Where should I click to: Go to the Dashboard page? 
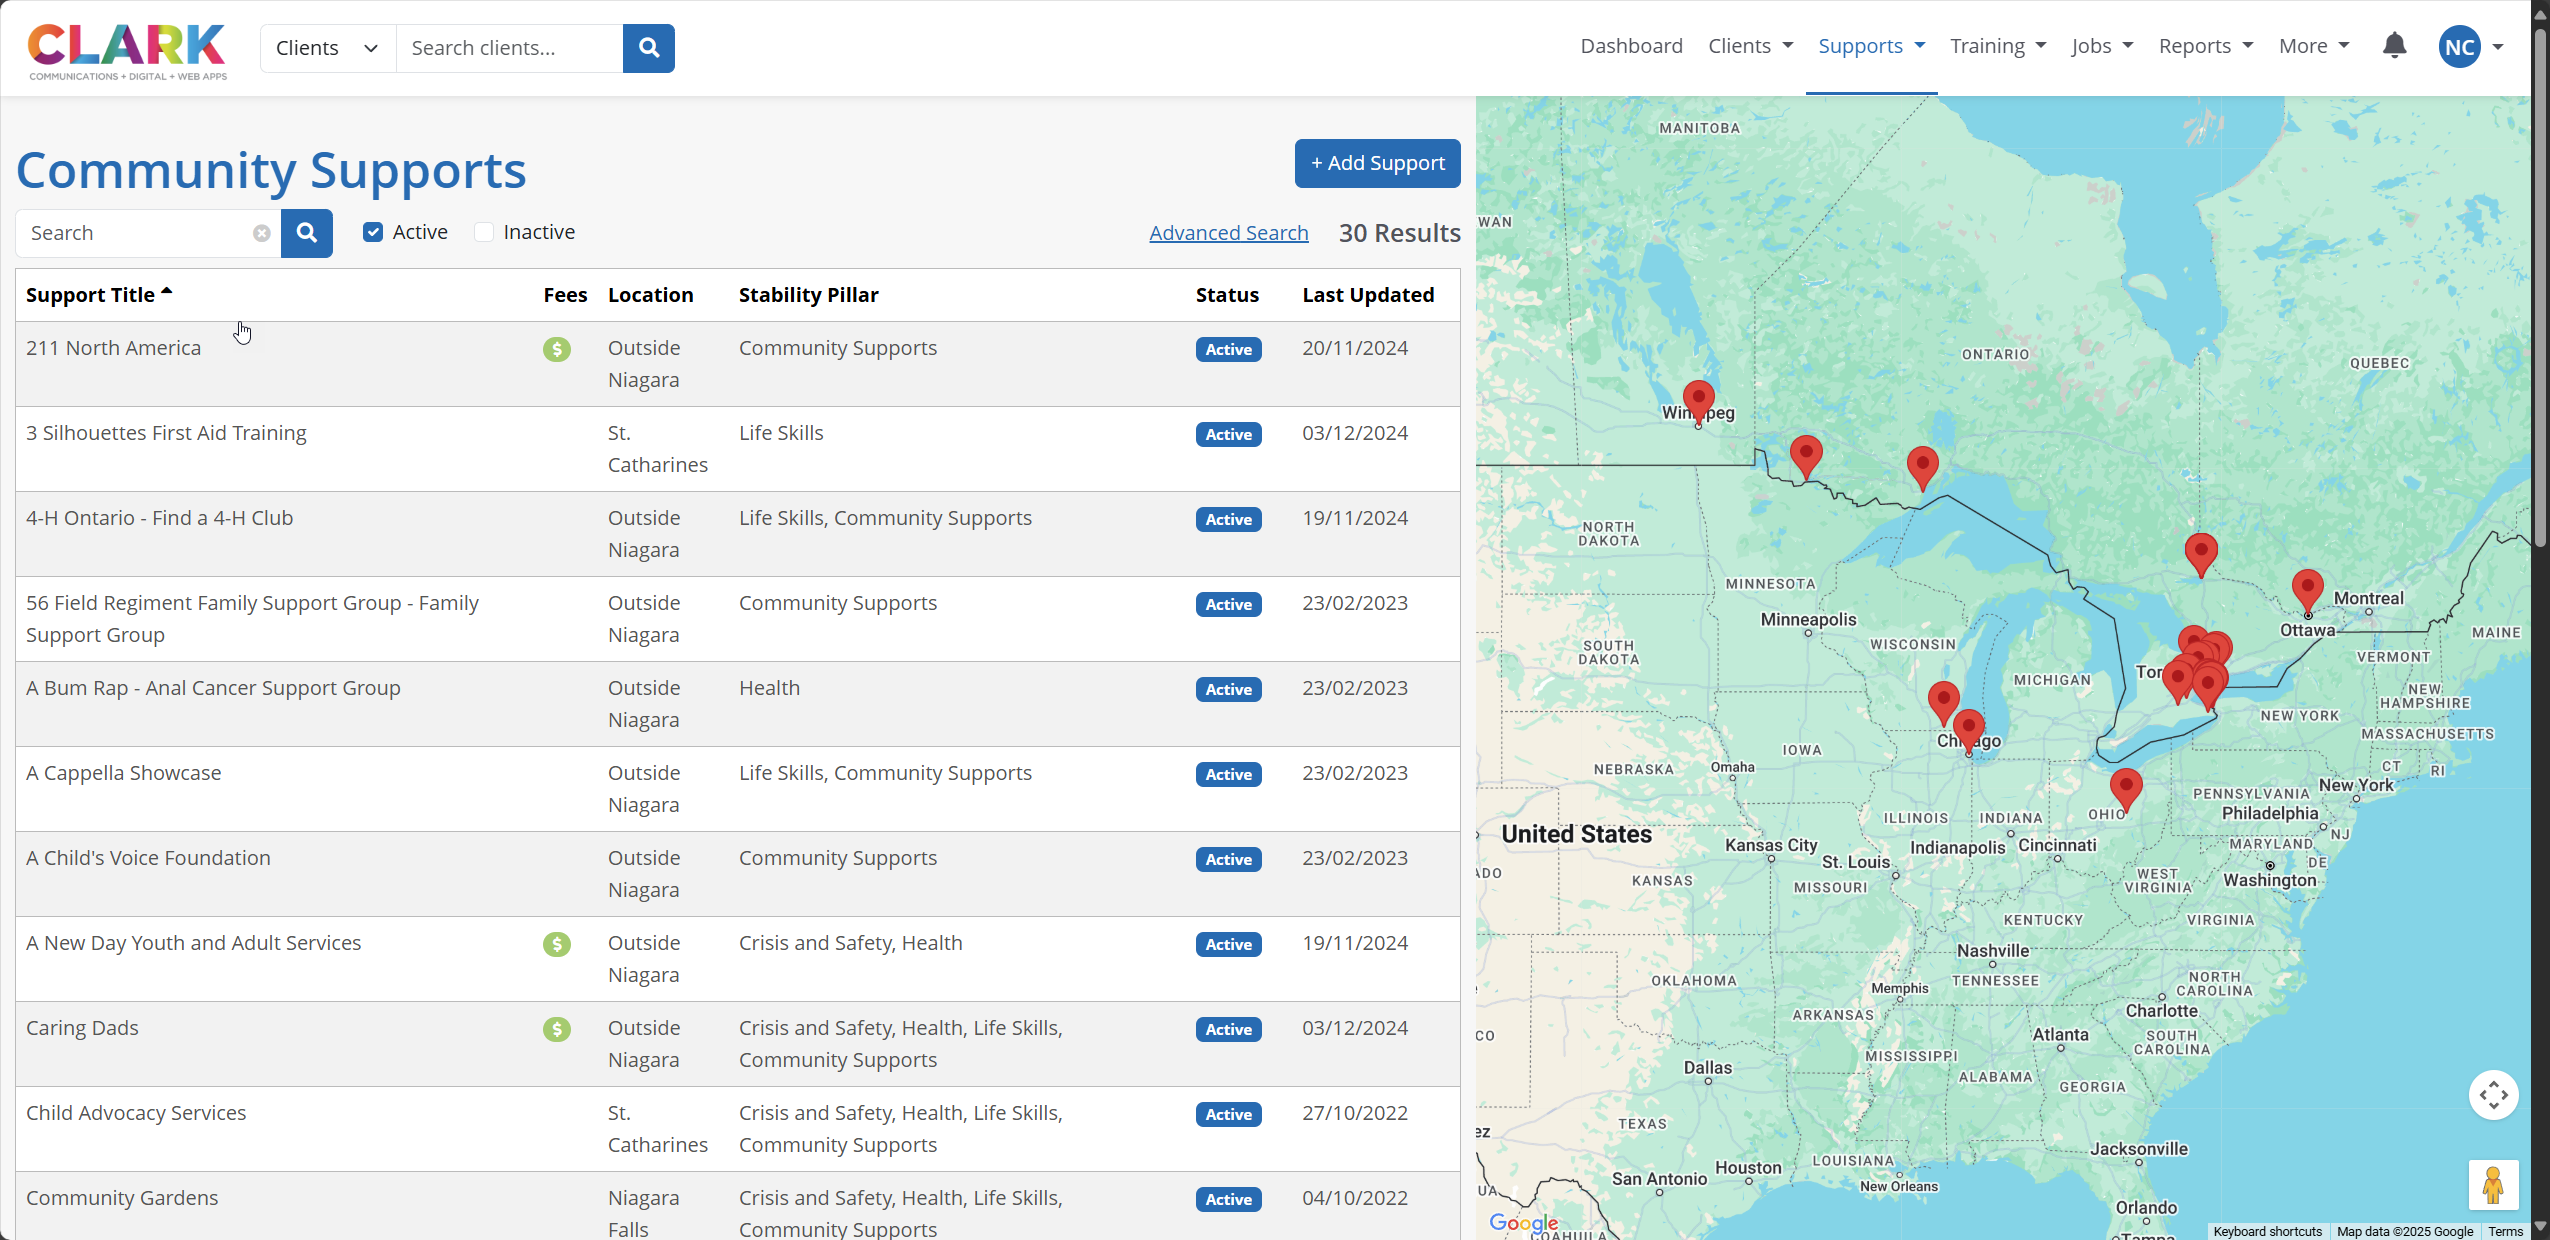tap(1631, 46)
